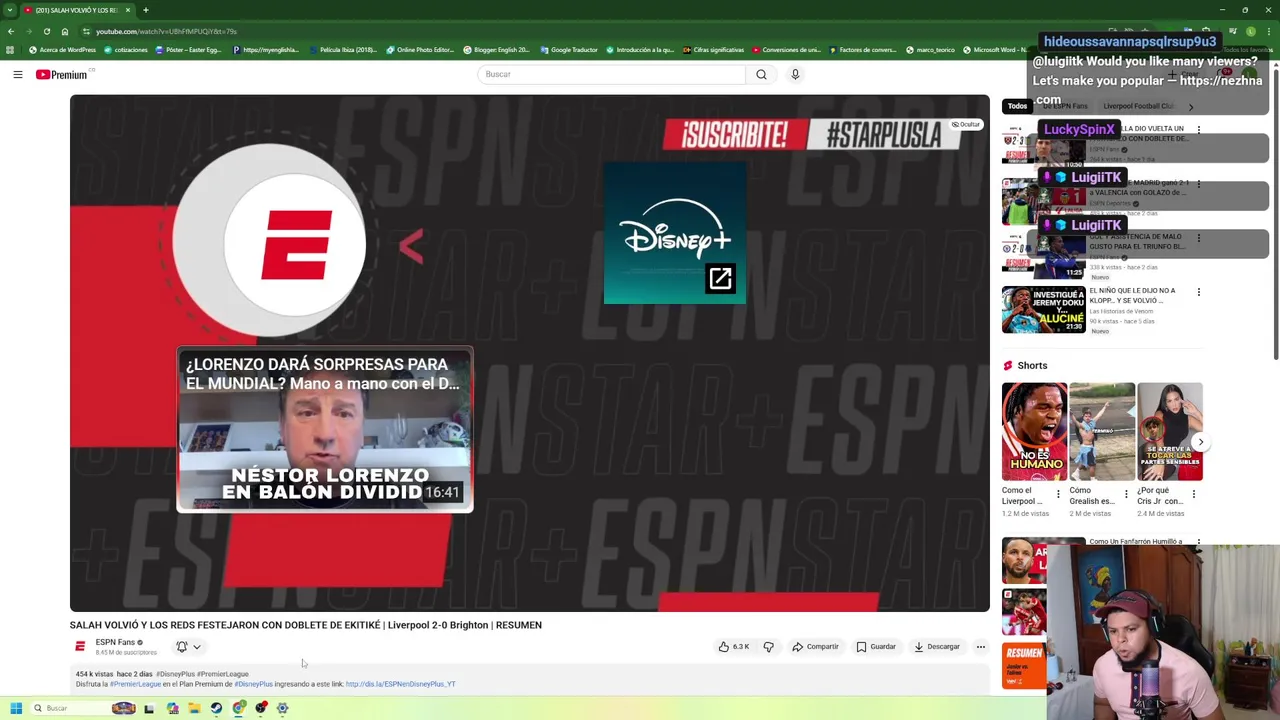The height and width of the screenshot is (720, 1280).
Task: Open options for Como el Liverpool short
Action: click(x=1058, y=494)
